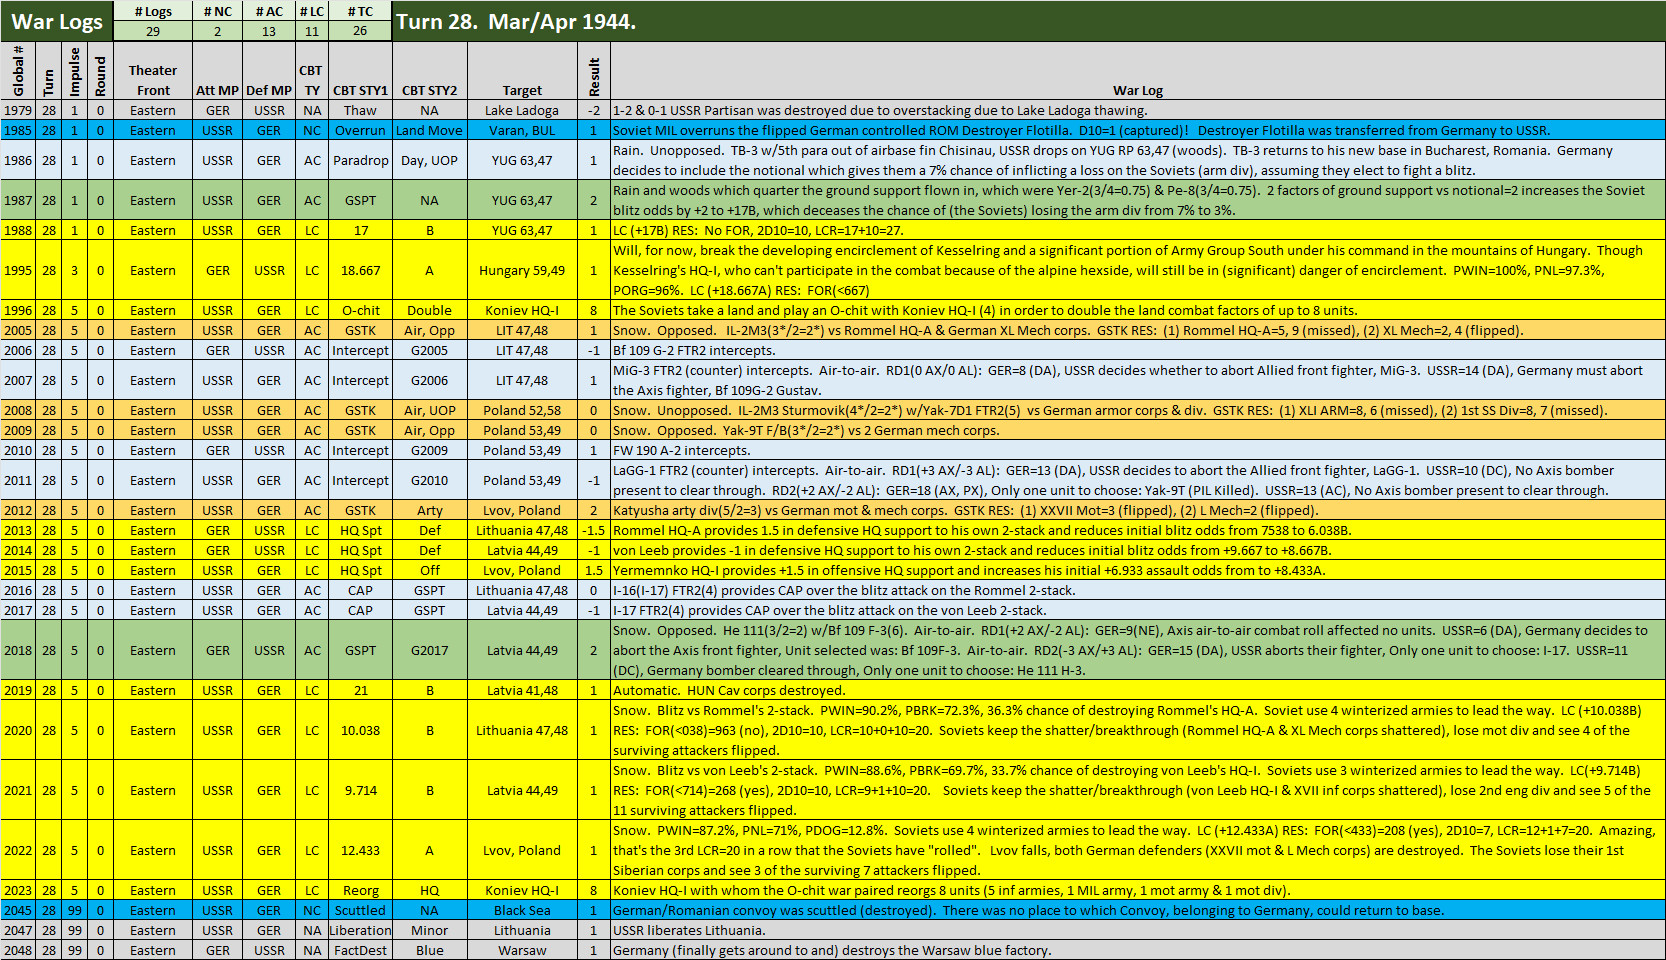Click the 'Varan, BUL' target cell
The image size is (1666, 960).
tap(522, 130)
